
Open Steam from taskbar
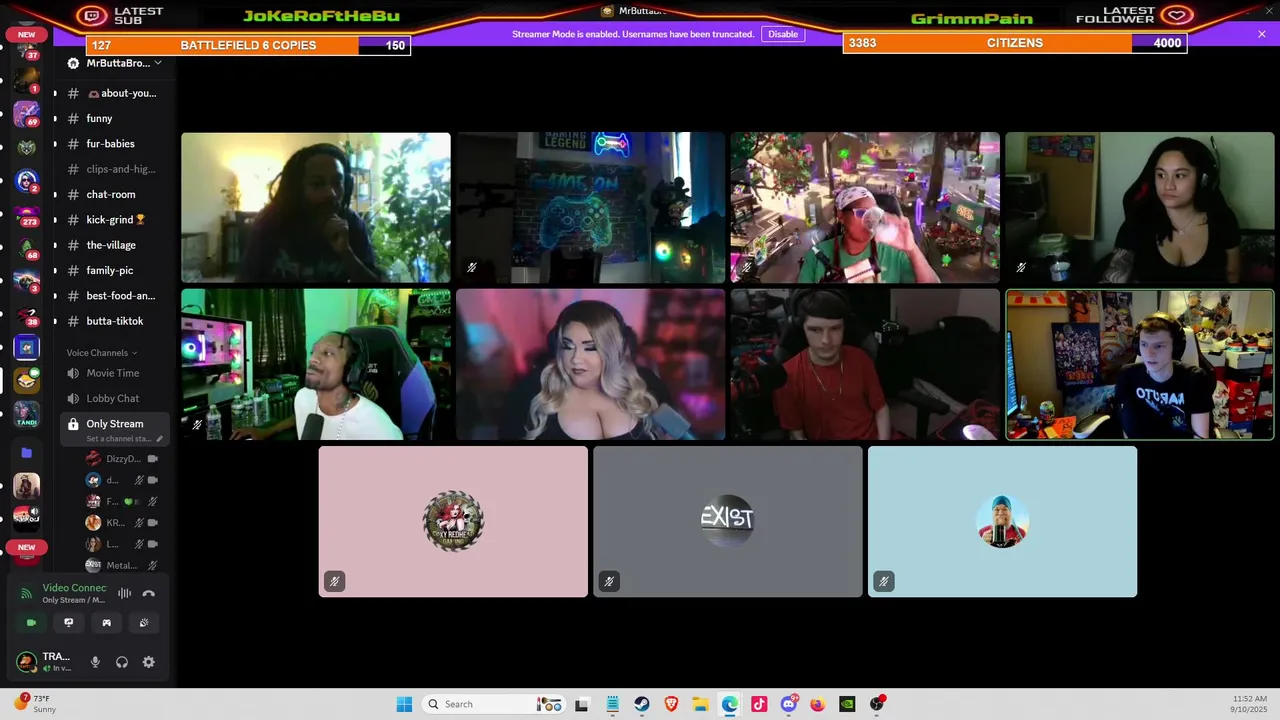(642, 704)
